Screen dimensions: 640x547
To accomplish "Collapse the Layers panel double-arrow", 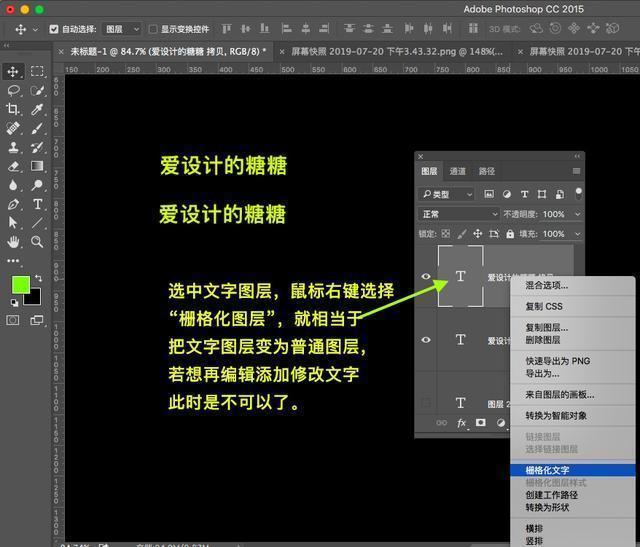I will coord(577,156).
